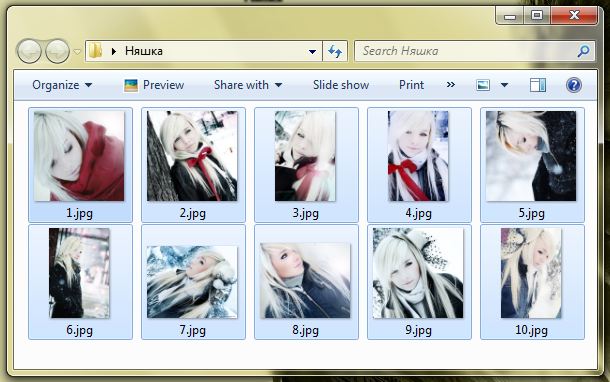The width and height of the screenshot is (610, 382).
Task: Open Preview for the selected images
Action: point(154,85)
